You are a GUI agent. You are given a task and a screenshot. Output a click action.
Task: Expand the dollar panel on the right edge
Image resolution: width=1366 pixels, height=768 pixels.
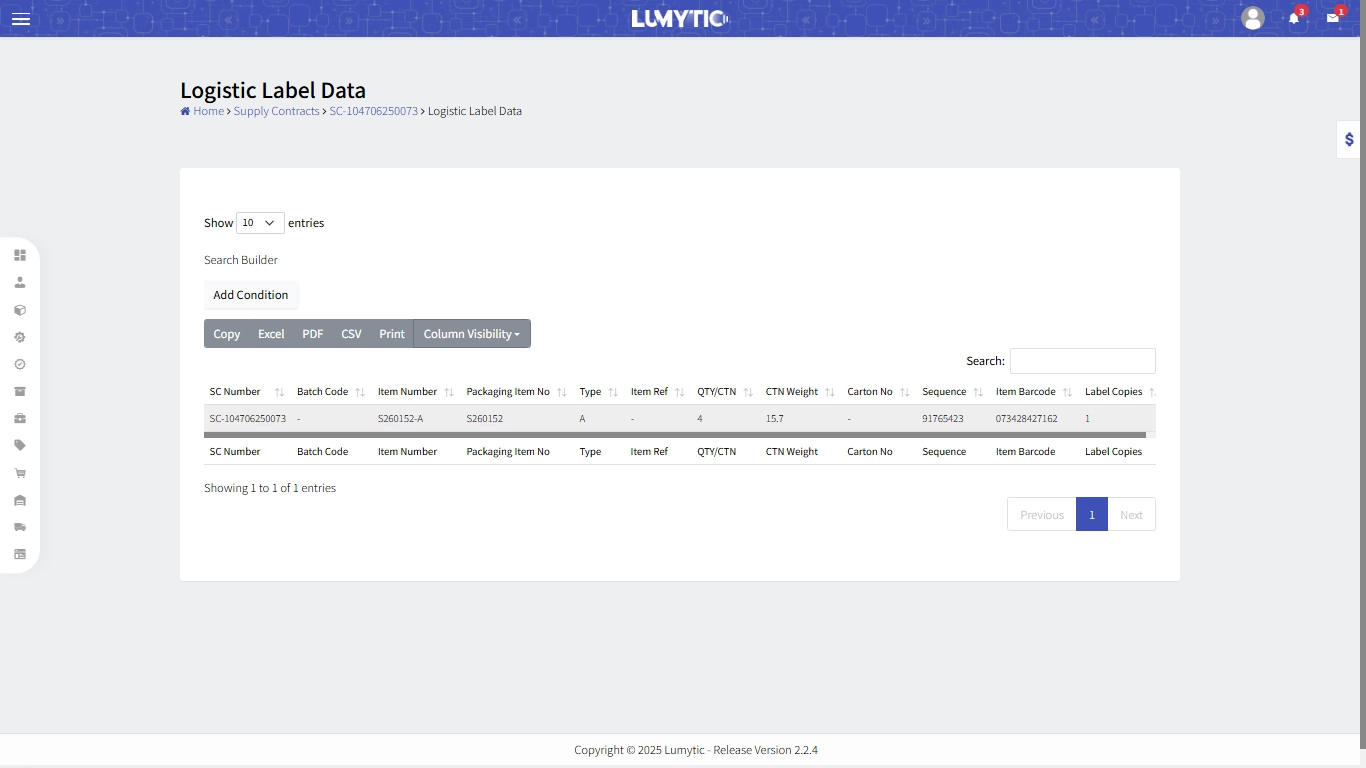pos(1348,139)
